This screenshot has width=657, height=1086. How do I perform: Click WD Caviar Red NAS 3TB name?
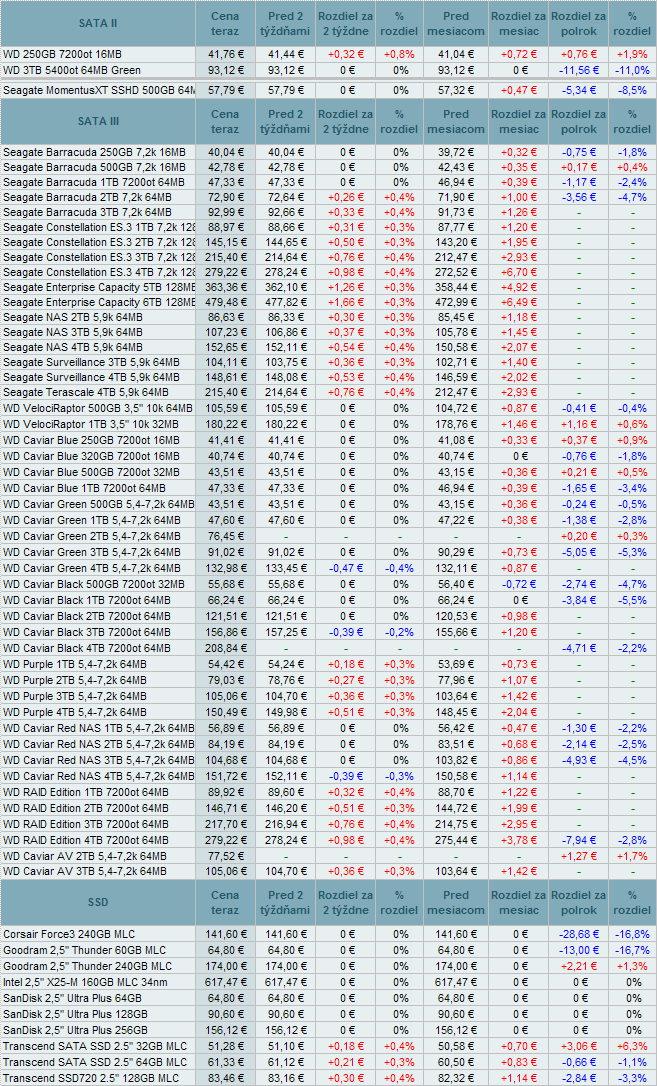pos(98,760)
